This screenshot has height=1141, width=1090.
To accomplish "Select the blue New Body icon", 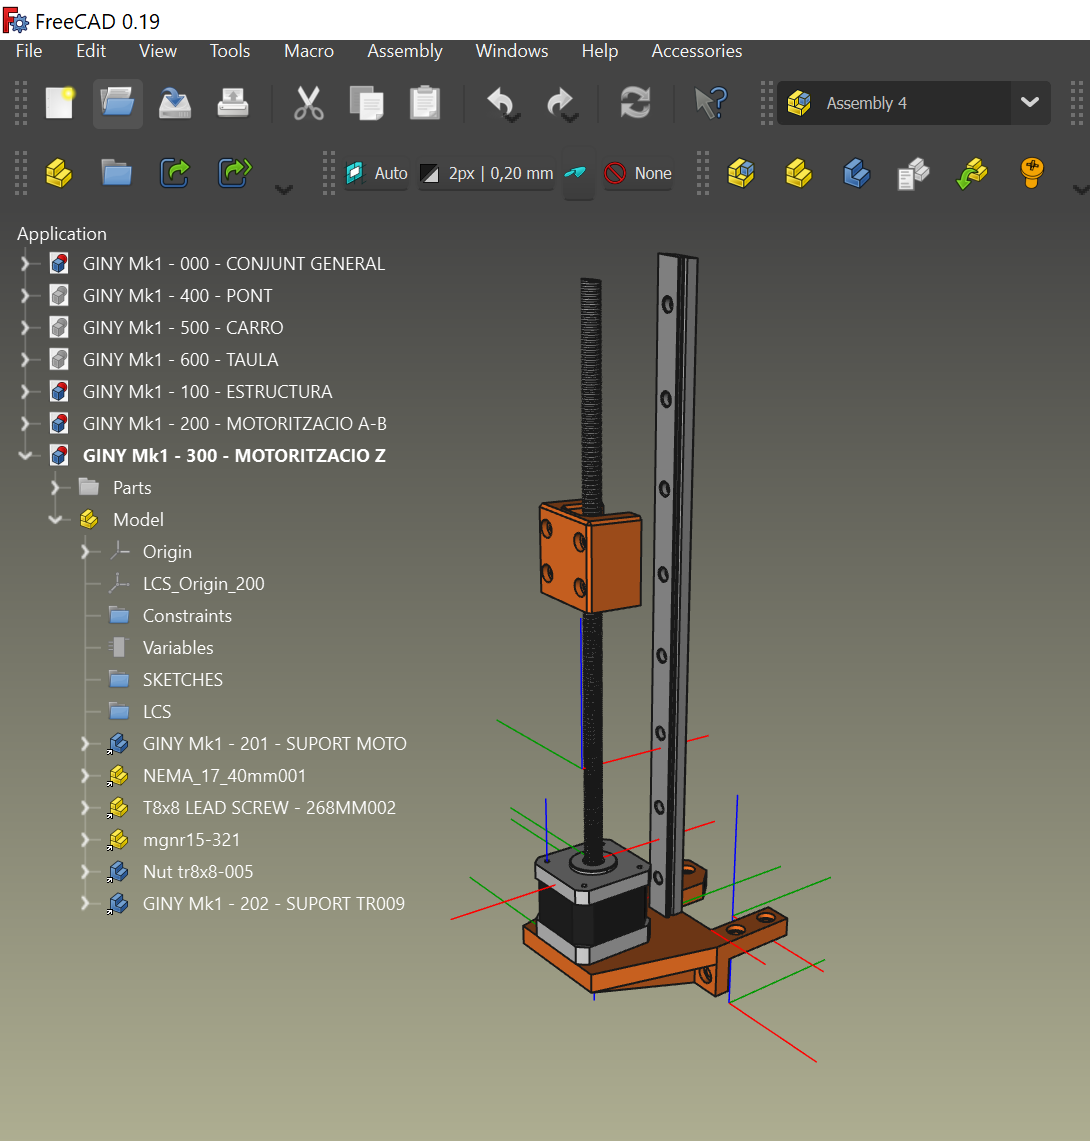I will (857, 173).
